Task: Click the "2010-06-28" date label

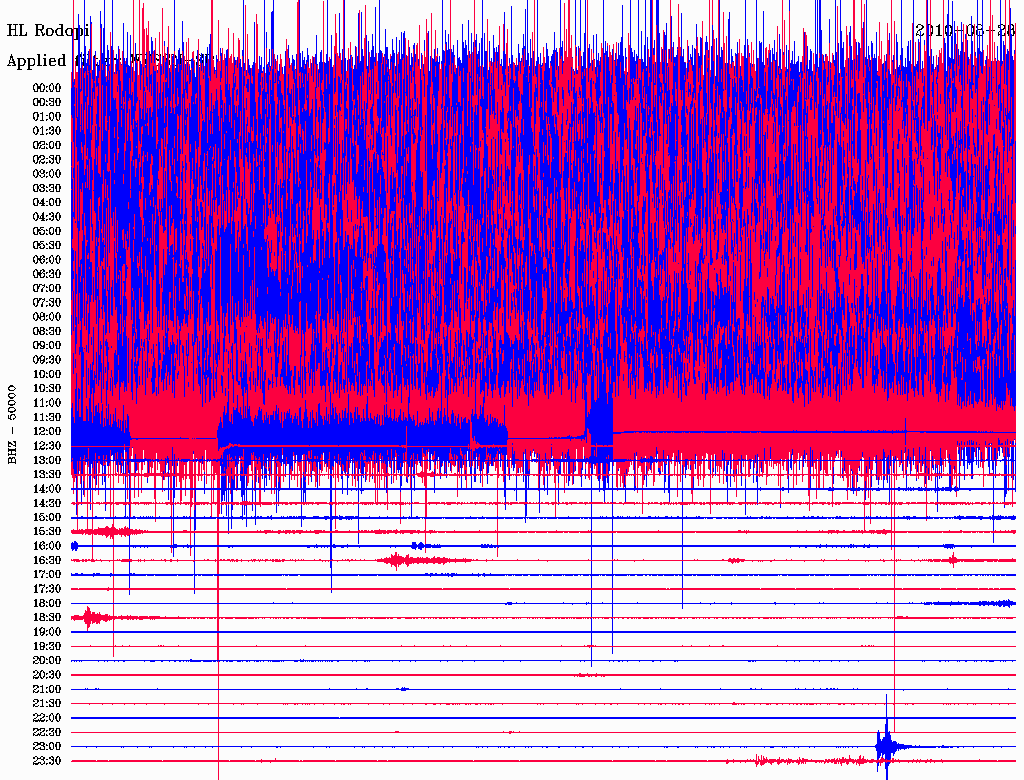Action: point(965,30)
